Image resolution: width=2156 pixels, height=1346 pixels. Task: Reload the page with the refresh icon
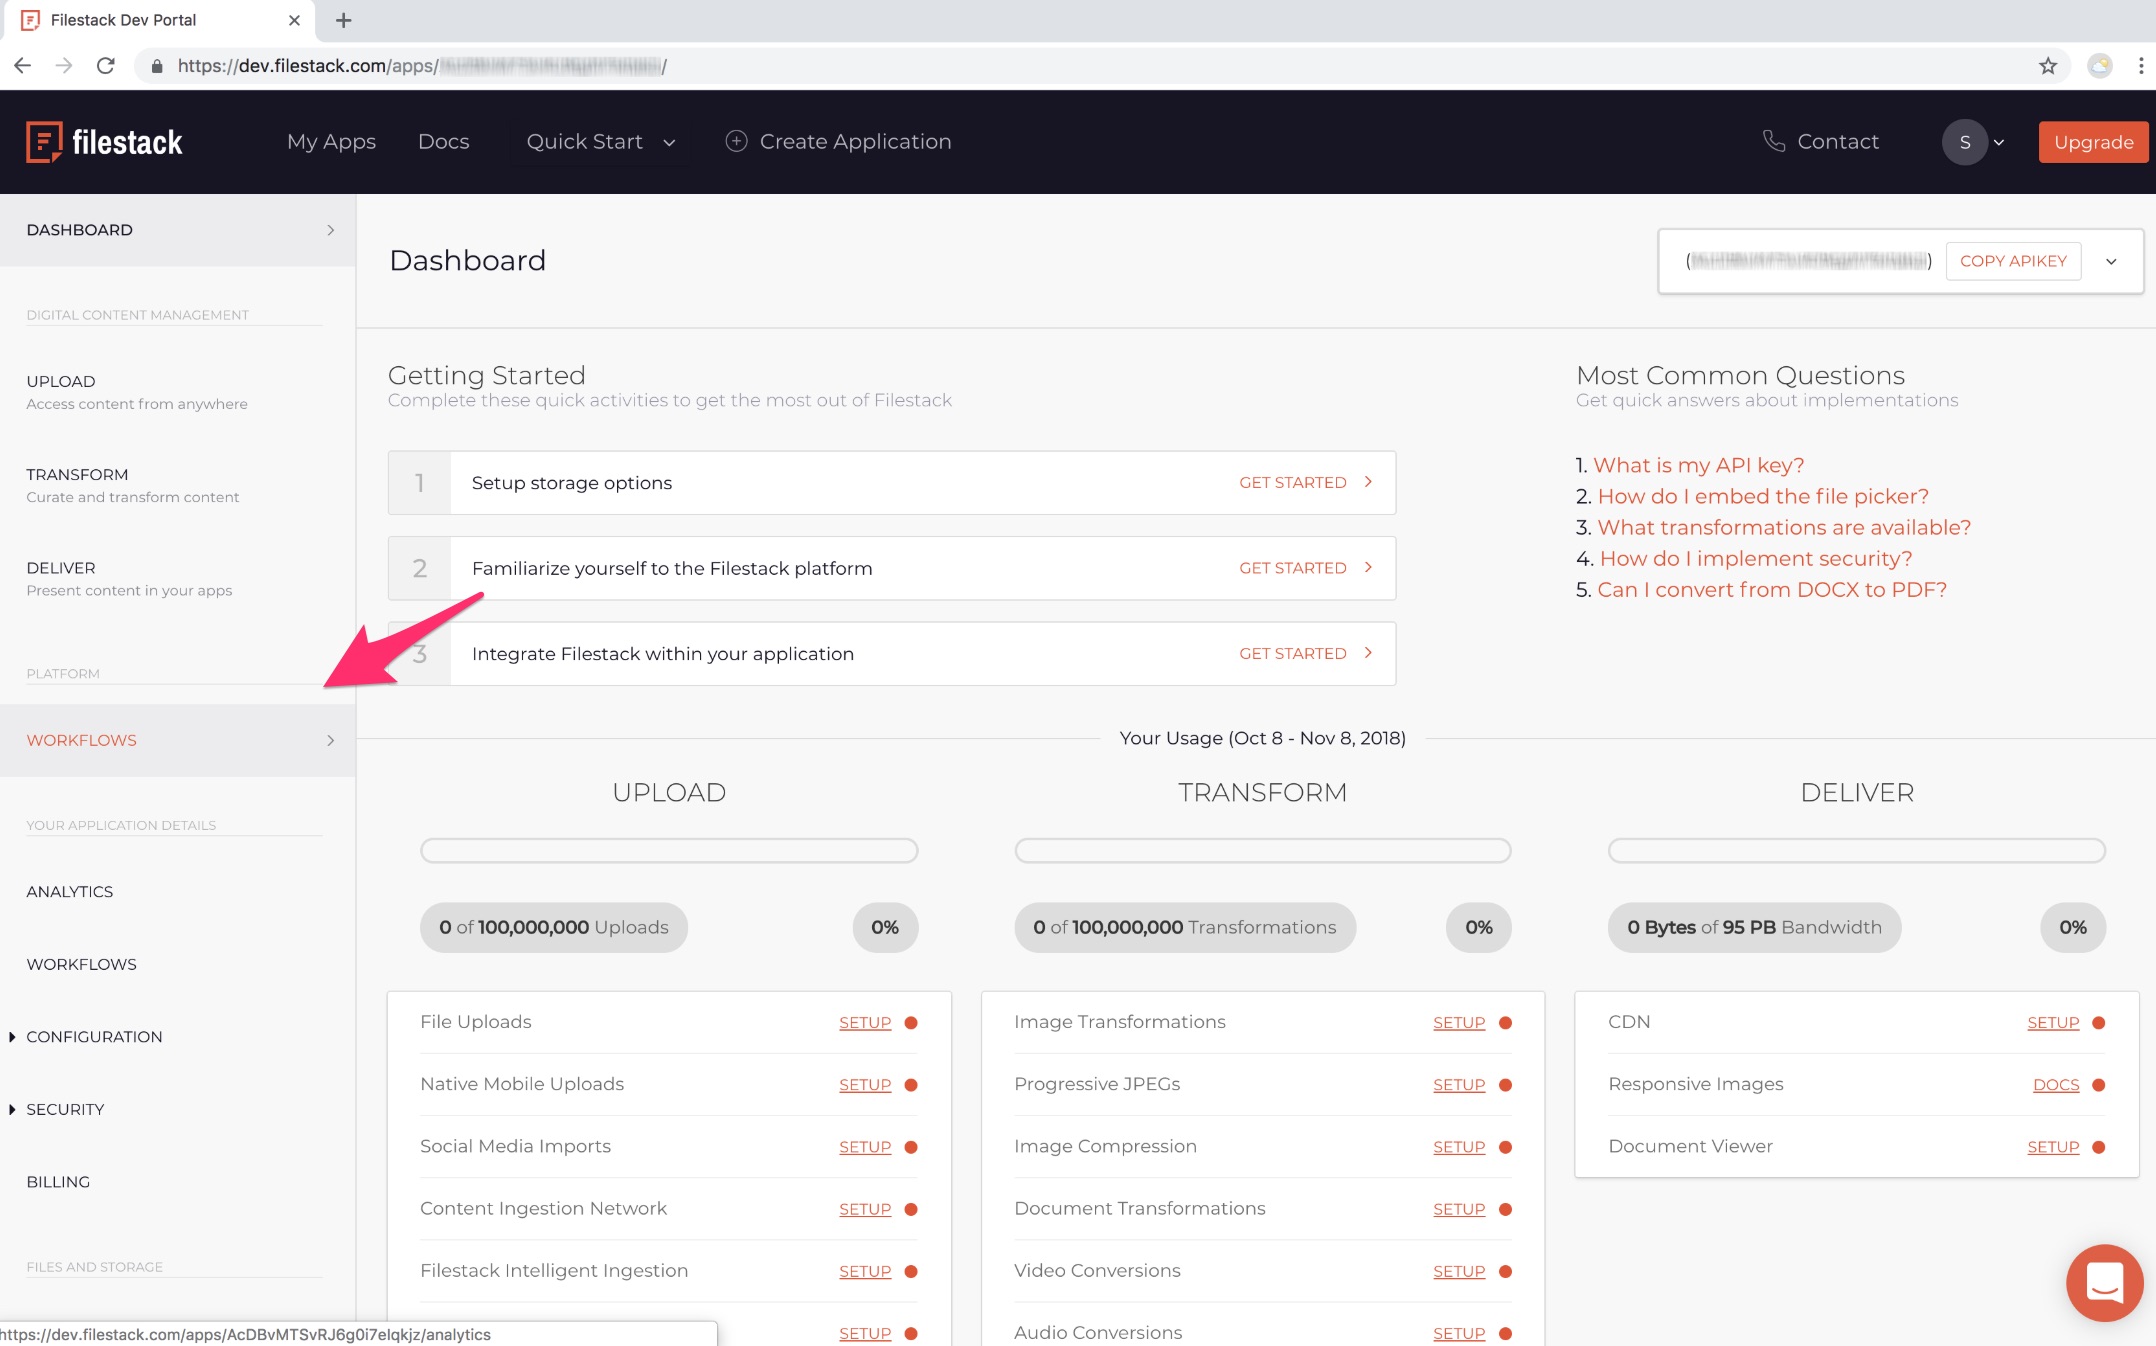[105, 66]
